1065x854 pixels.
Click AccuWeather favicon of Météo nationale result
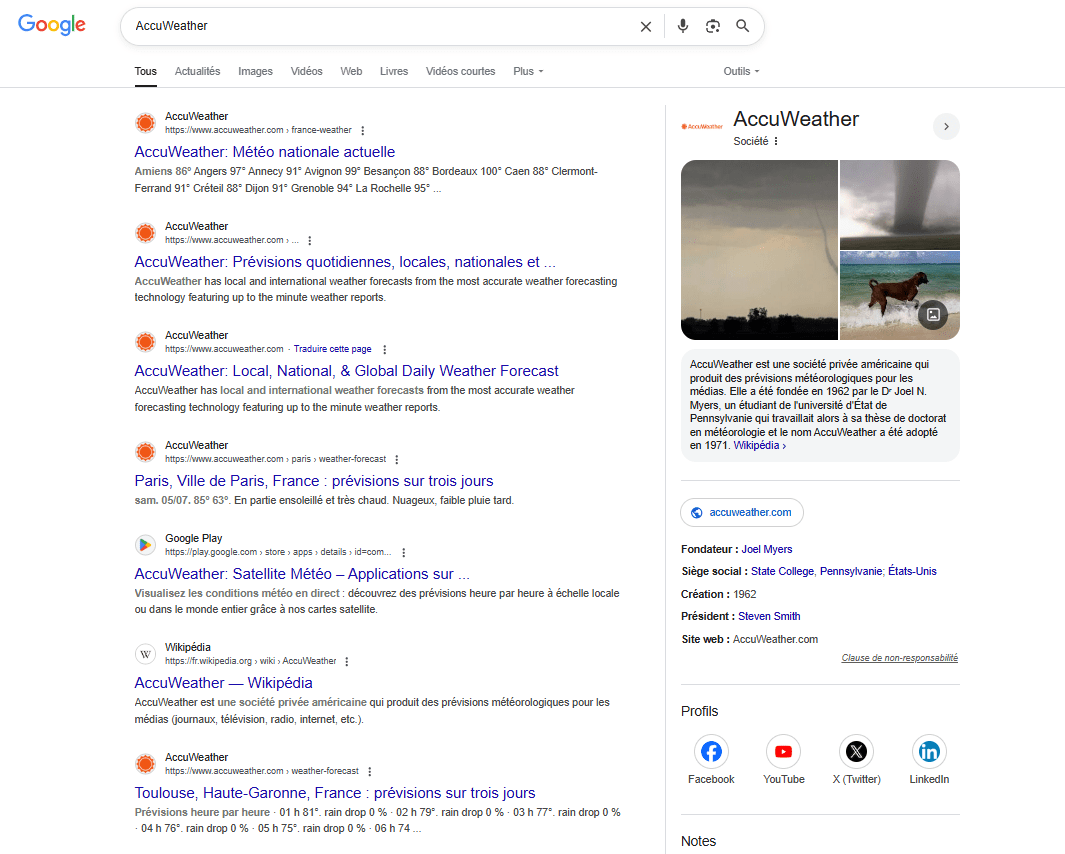(145, 123)
